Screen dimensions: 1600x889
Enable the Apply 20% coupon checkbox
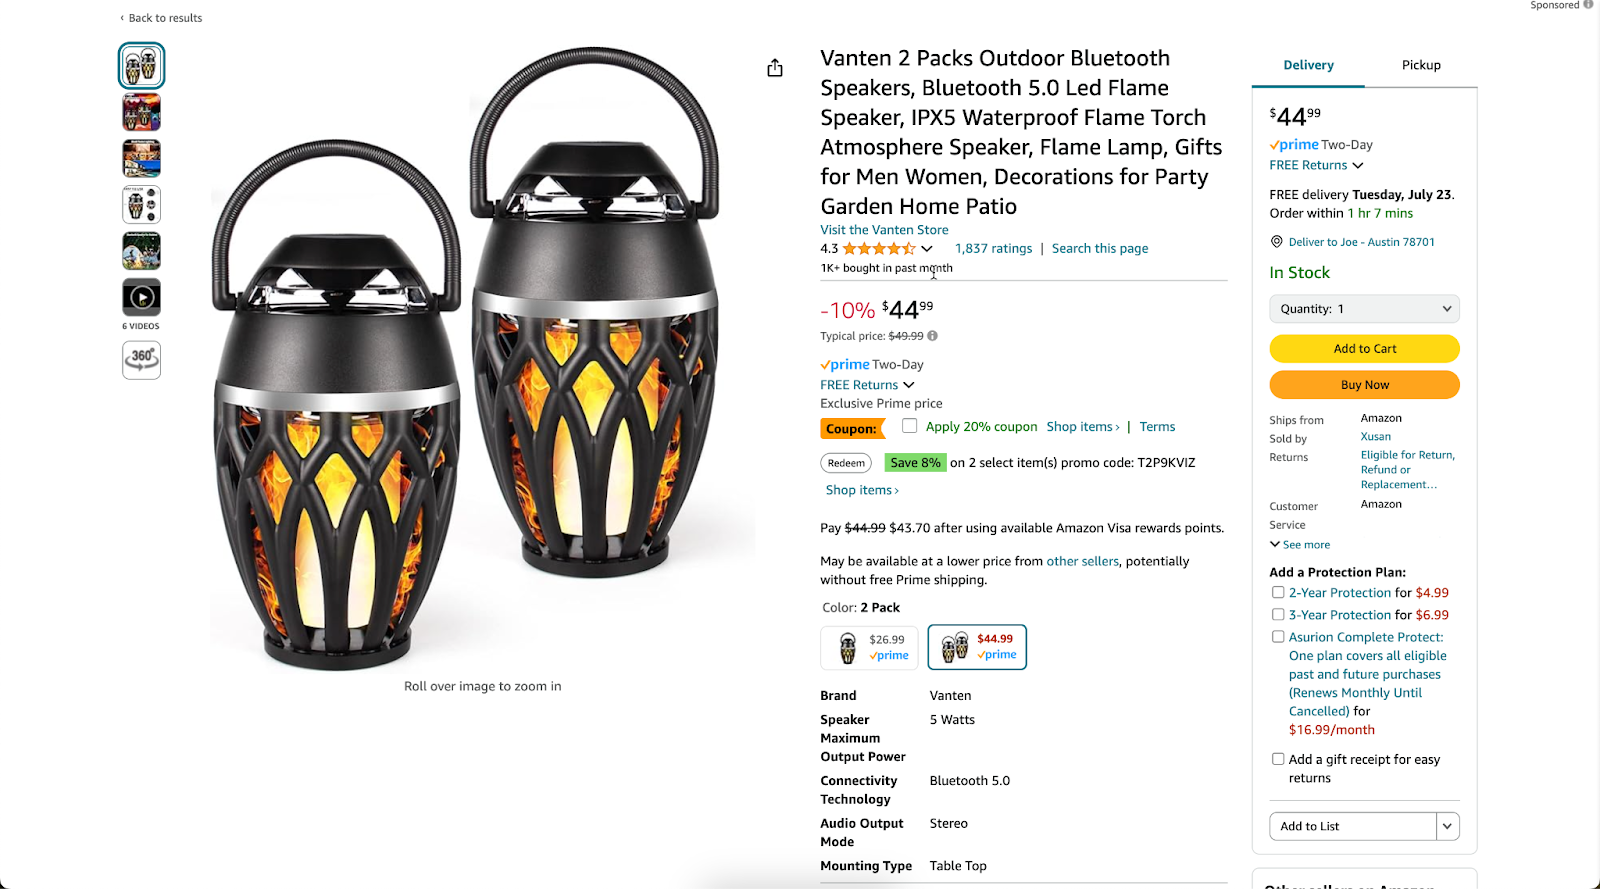point(909,425)
